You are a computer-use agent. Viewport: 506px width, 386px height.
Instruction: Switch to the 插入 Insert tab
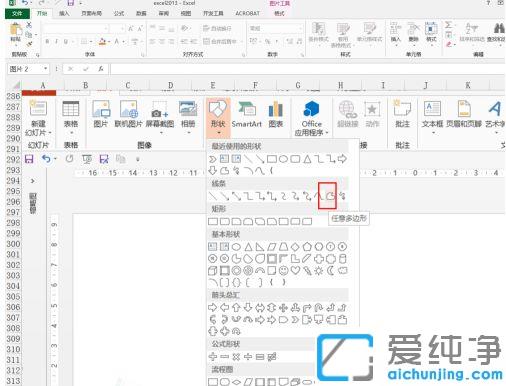(x=64, y=13)
